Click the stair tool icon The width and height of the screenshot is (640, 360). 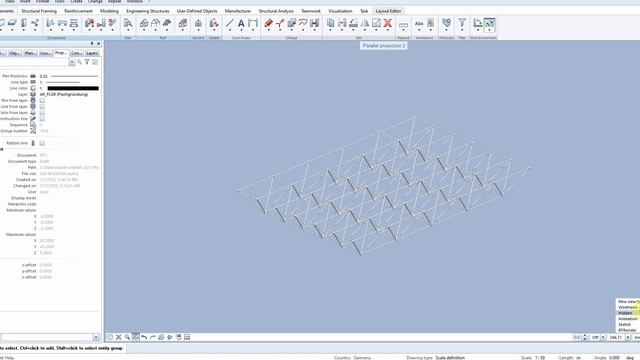pyautogui.click(x=128, y=23)
